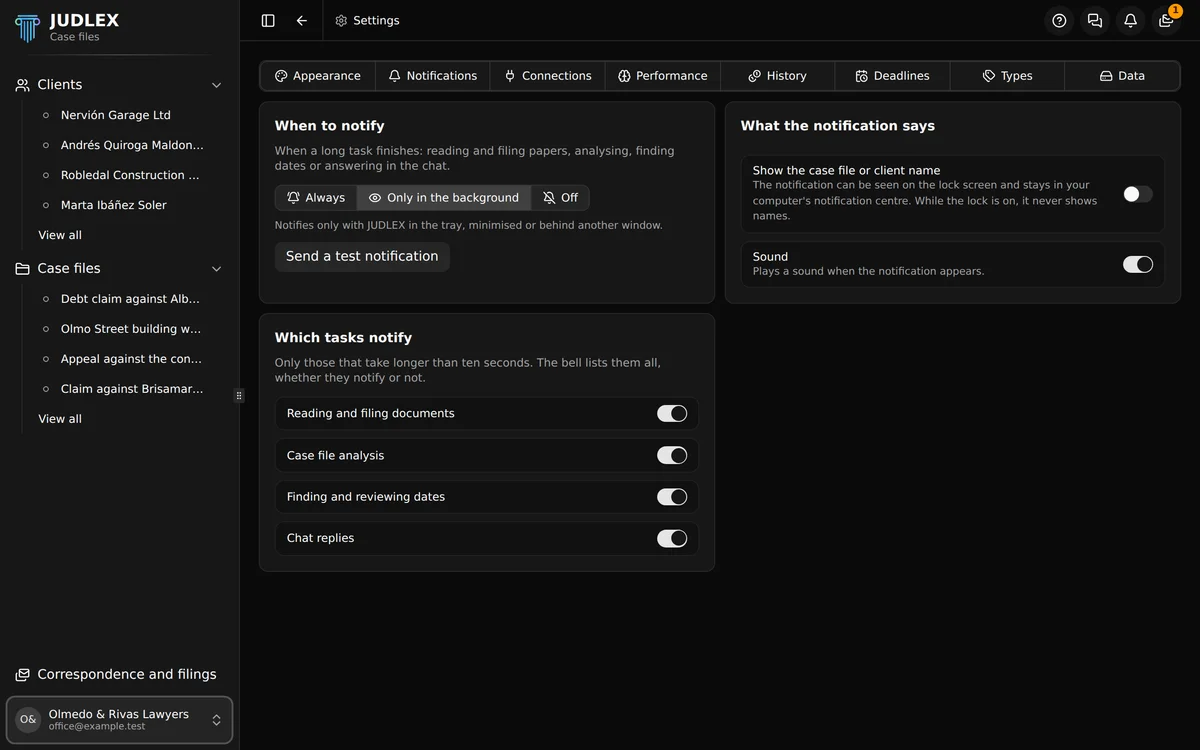The image size is (1200, 750).
Task: Click the Case files folder icon
Action: (22, 269)
